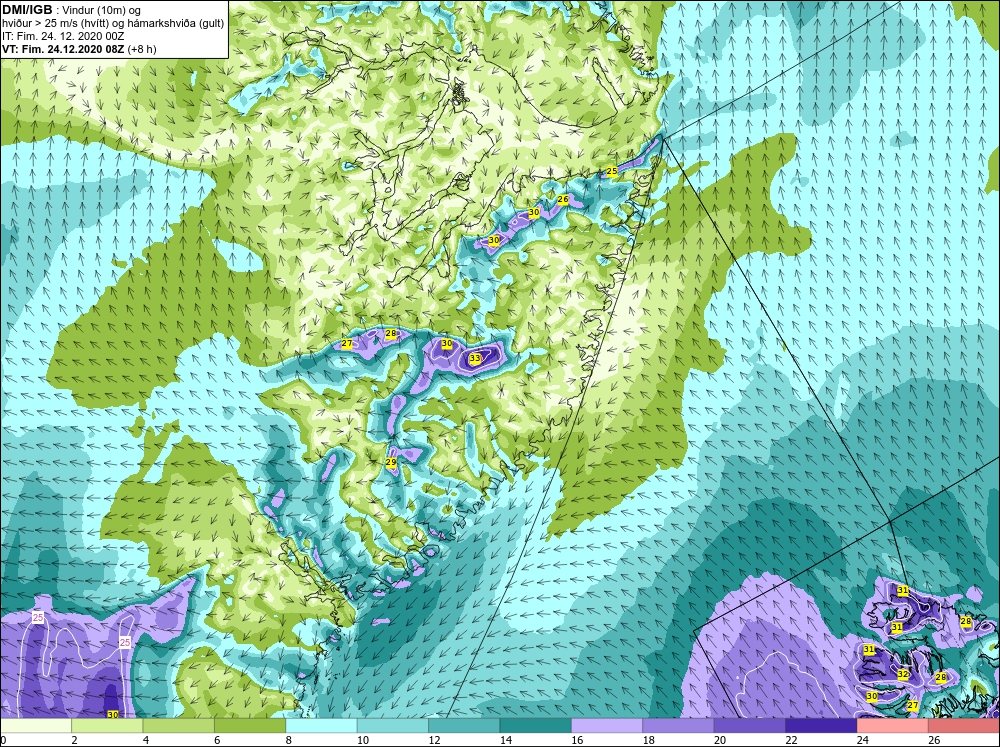
Task: Select the 'Vindur (10m) og' header text
Action: (x=101, y=10)
